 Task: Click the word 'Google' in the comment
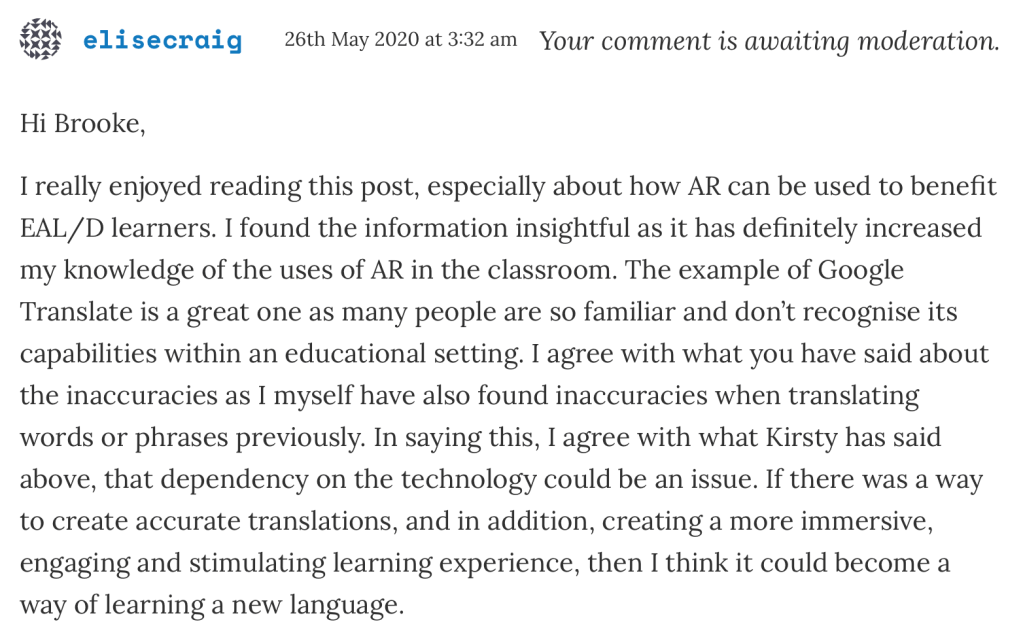861,270
